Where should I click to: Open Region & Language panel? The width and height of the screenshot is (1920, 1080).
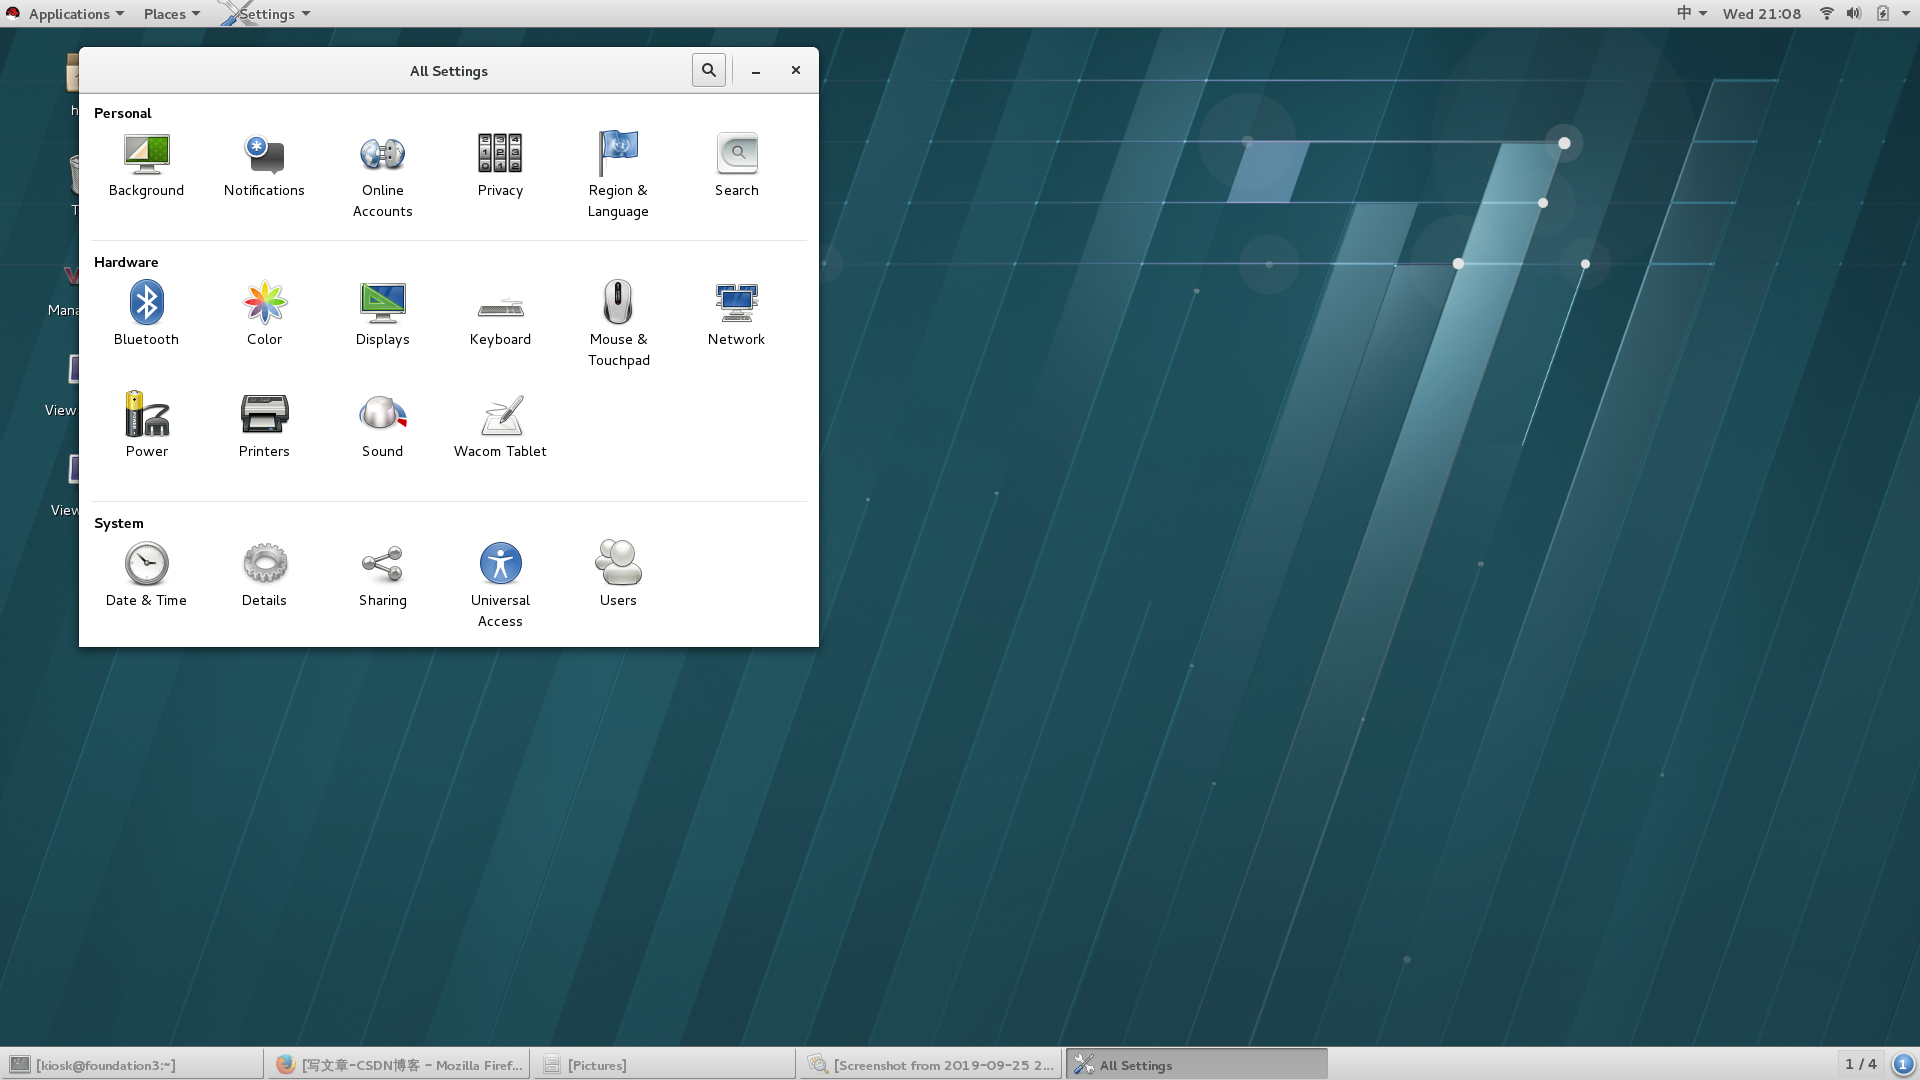(618, 155)
